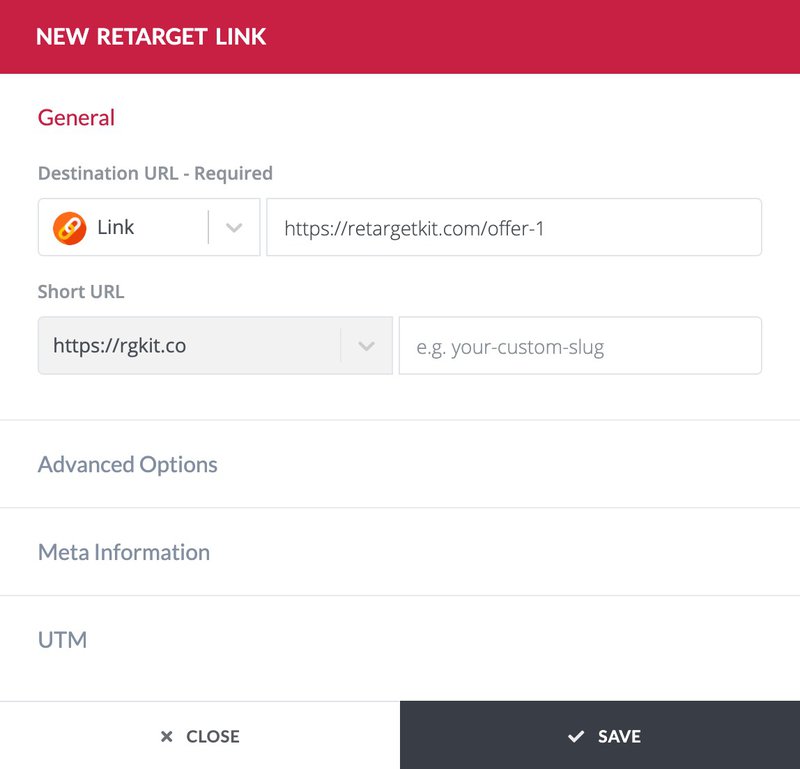800x769 pixels.
Task: Open the short URL domain dropdown arrow
Action: (366, 346)
